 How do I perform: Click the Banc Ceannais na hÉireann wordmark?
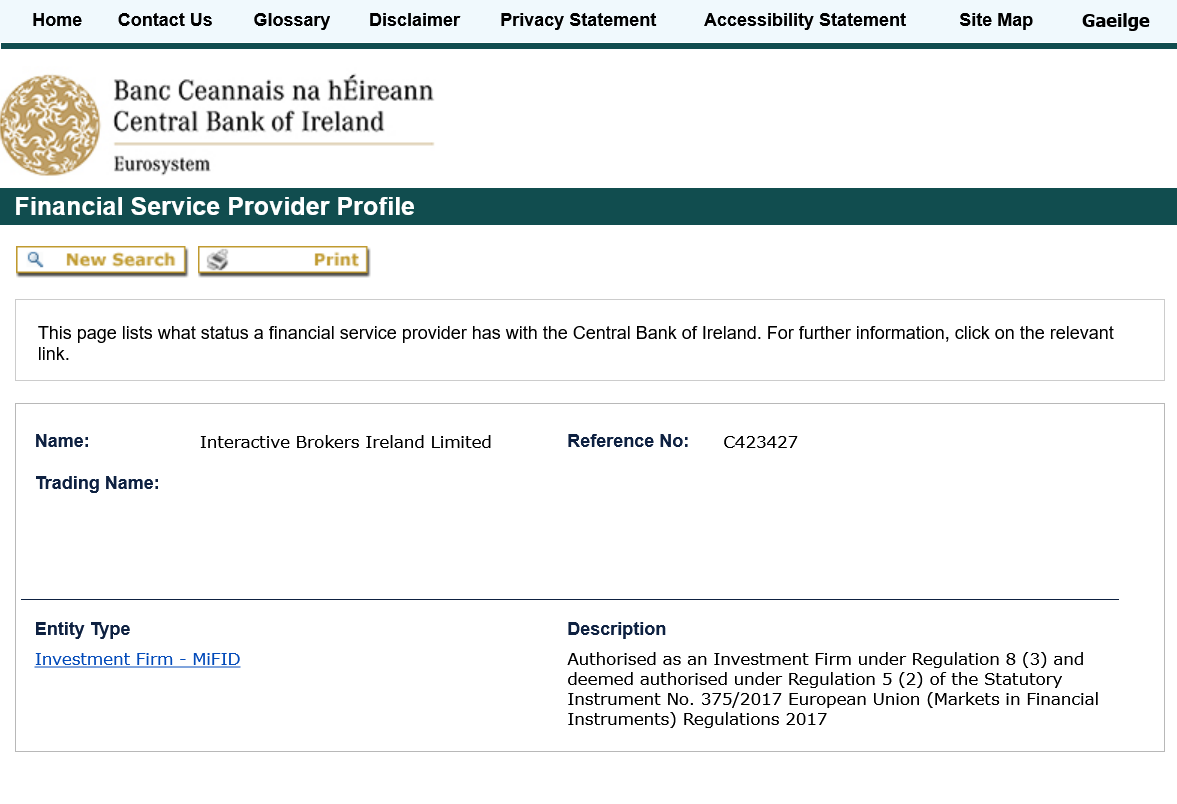coord(273,90)
